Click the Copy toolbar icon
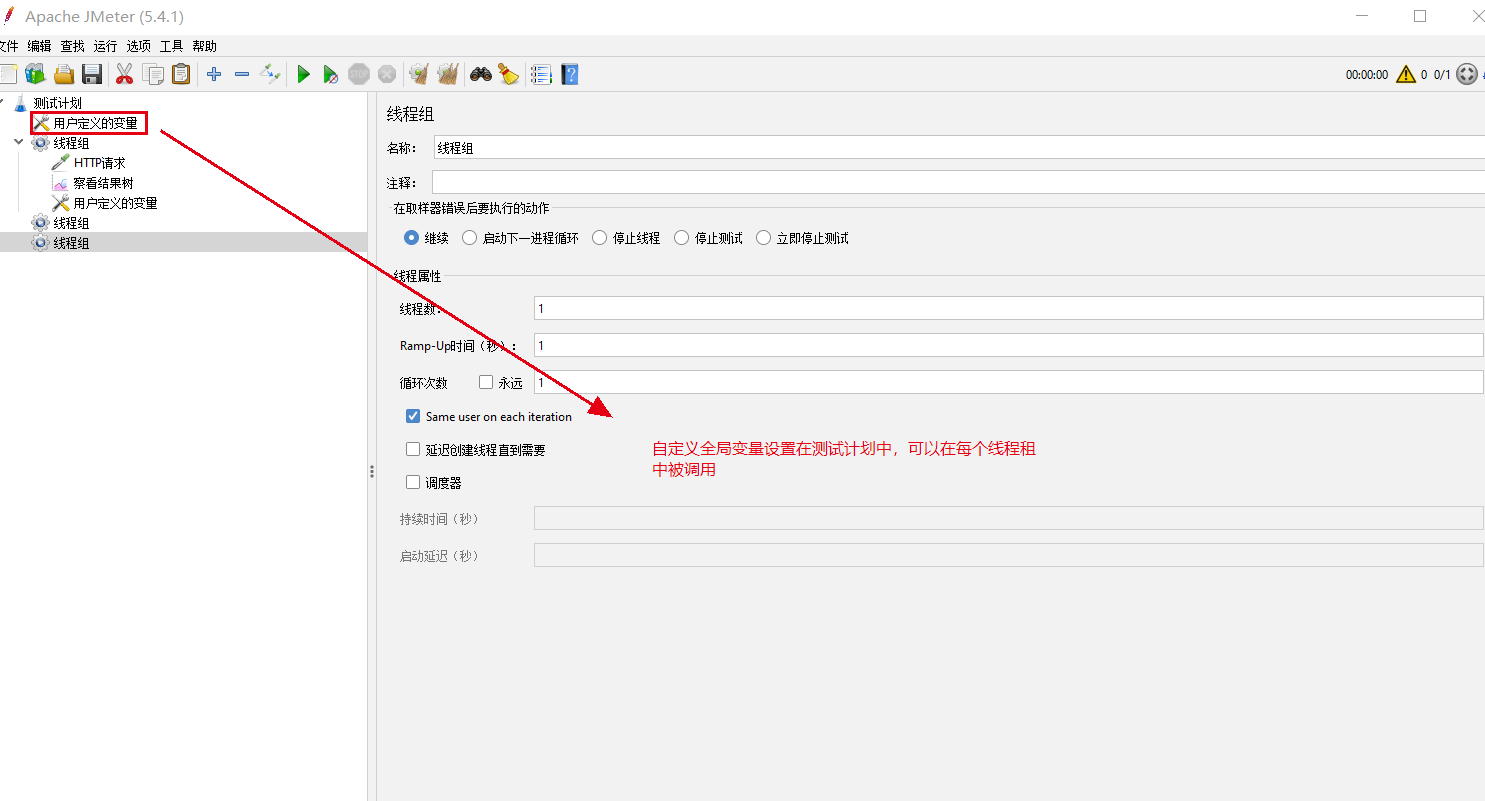The width and height of the screenshot is (1485, 801). click(x=153, y=74)
